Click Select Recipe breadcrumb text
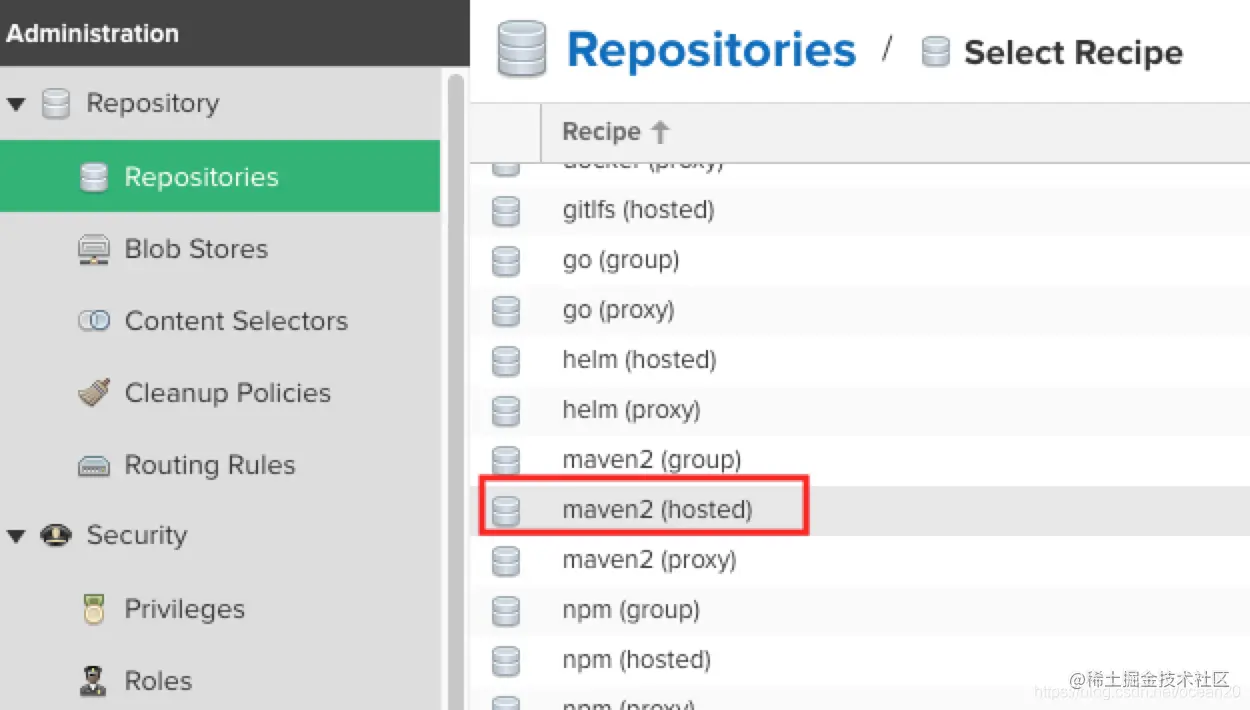The height and width of the screenshot is (710, 1250). click(1073, 52)
